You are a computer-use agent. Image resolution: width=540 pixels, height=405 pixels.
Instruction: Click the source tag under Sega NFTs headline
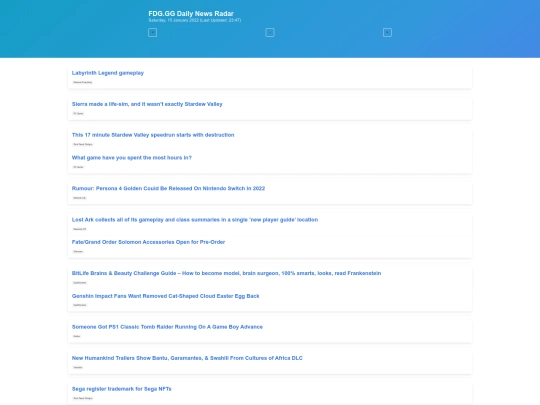coord(83,398)
